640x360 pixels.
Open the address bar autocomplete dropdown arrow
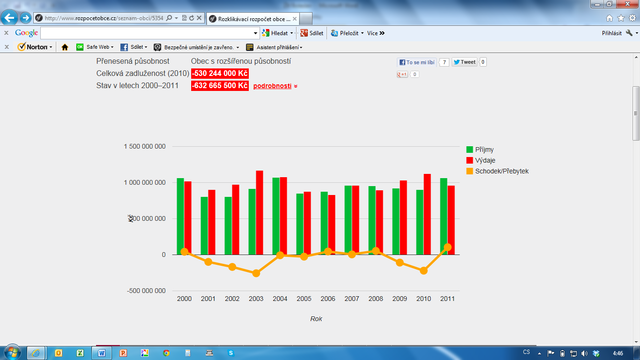click(176, 18)
